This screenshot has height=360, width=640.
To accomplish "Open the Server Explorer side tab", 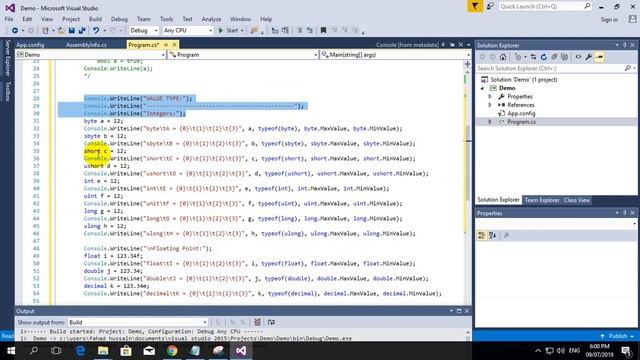I will [7, 58].
